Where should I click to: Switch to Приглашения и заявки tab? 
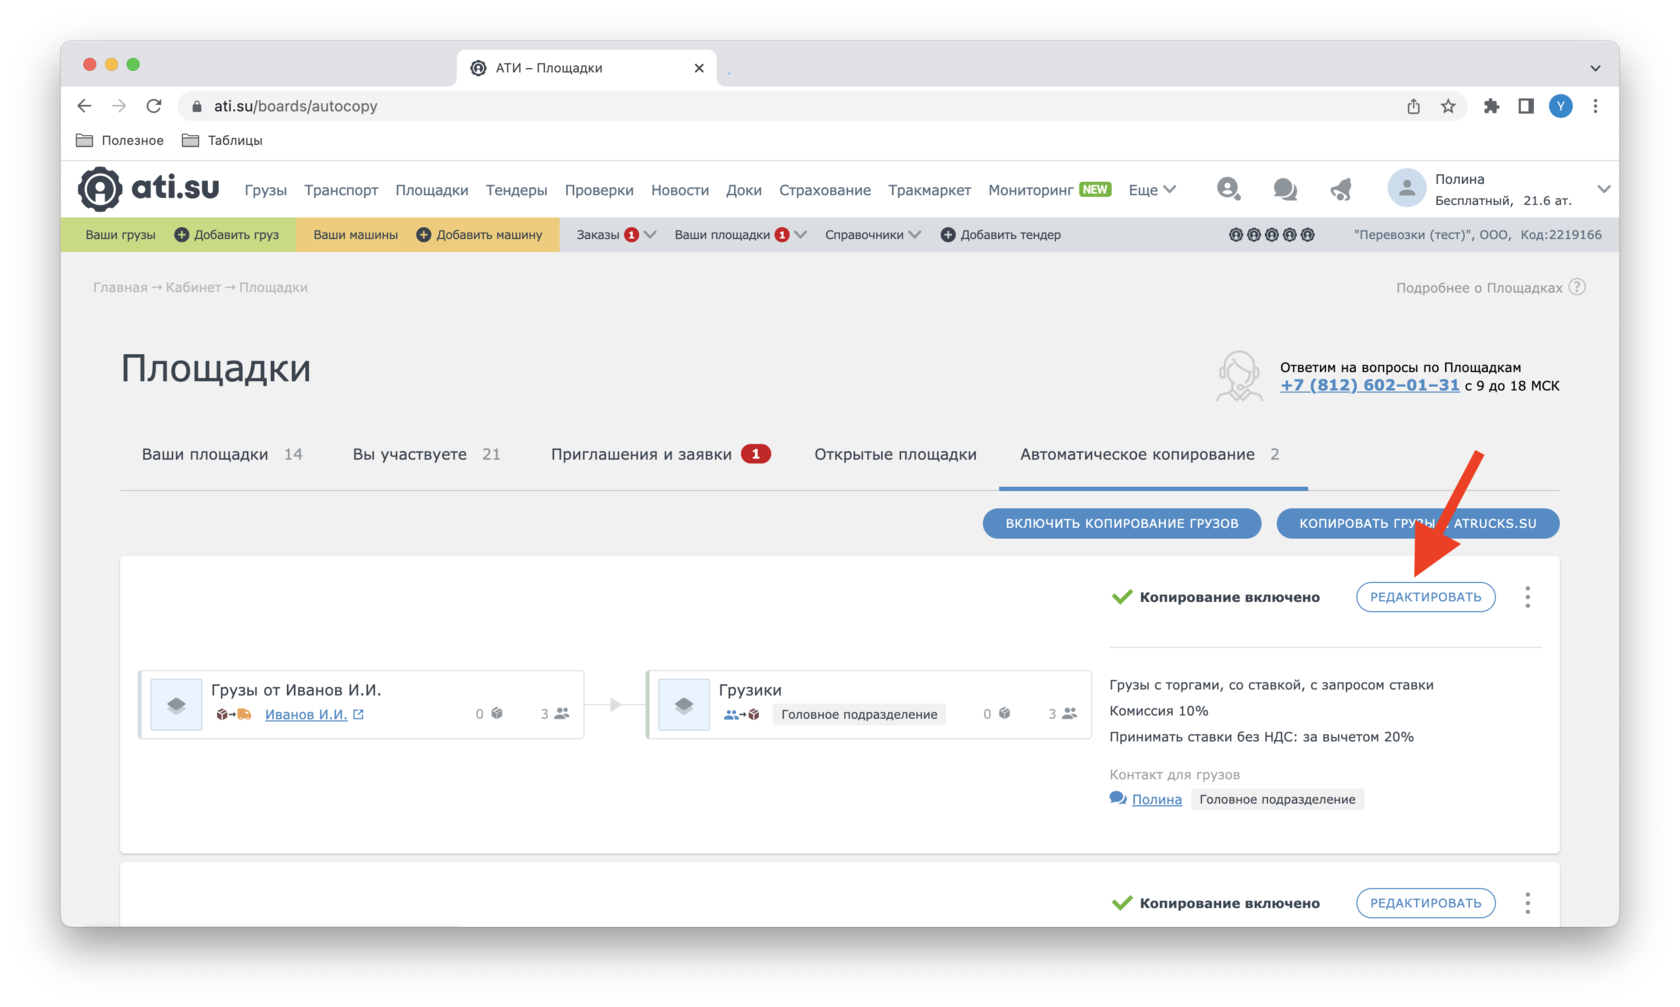point(660,454)
